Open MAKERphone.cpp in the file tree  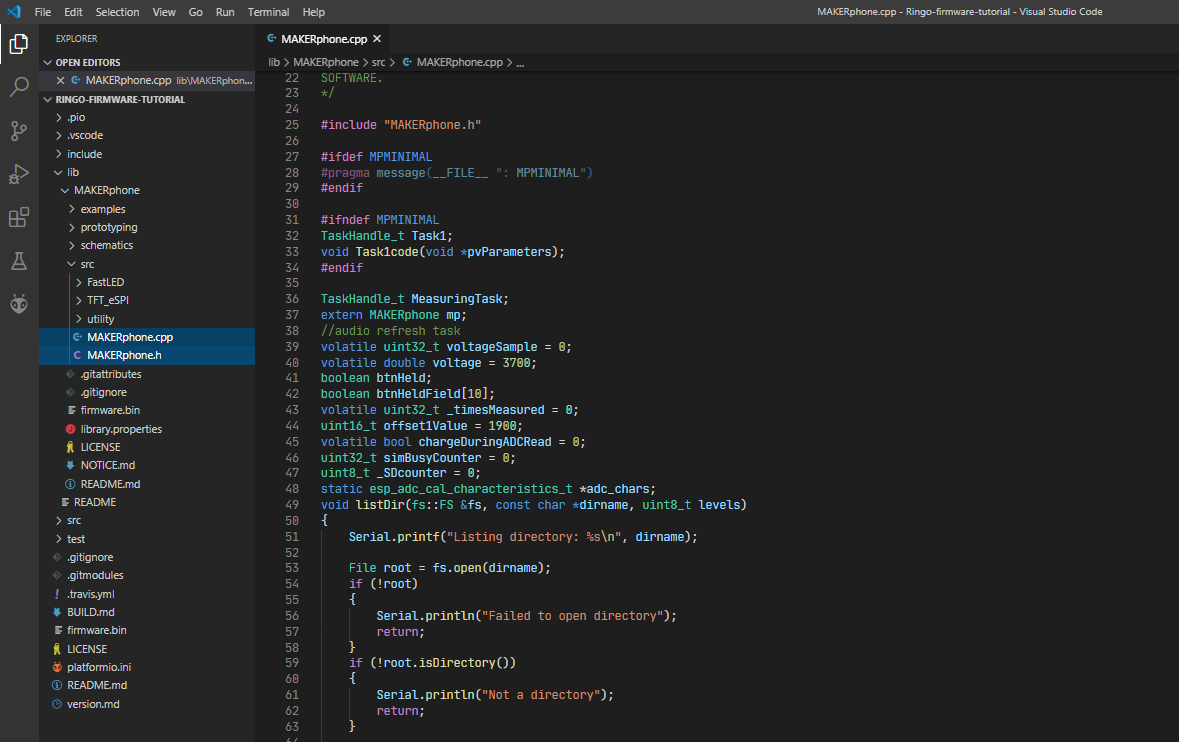pos(147,337)
